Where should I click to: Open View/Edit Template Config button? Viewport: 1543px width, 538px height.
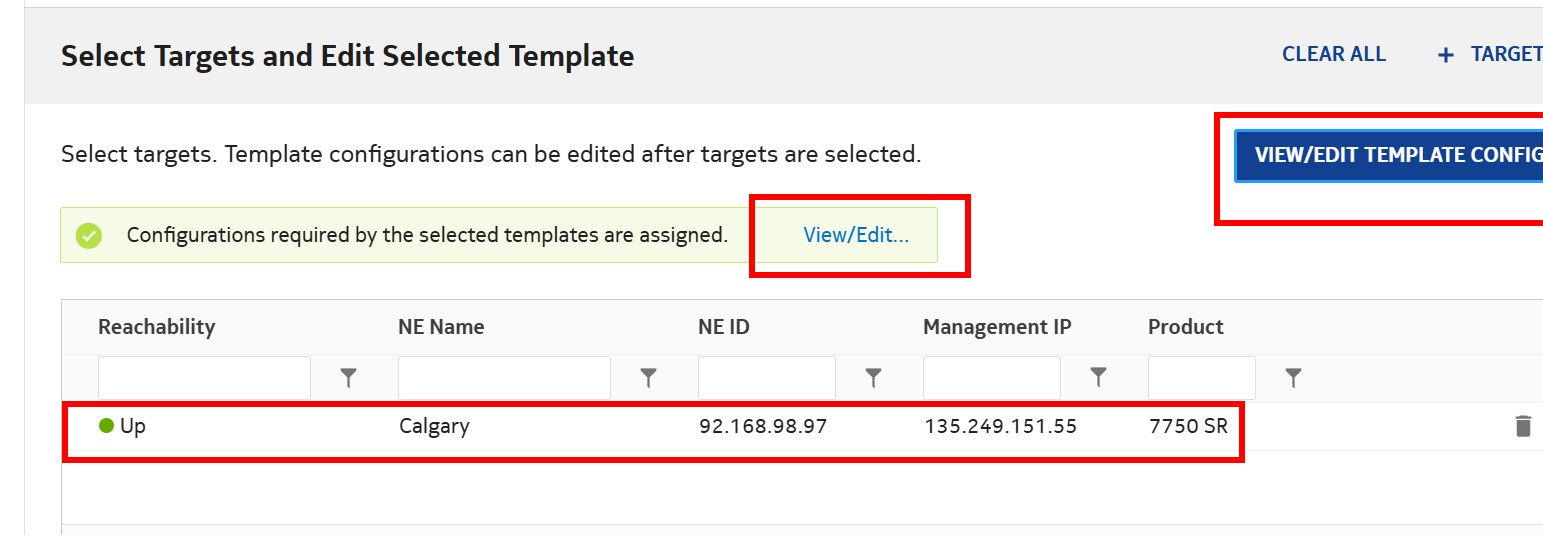pos(1390,156)
